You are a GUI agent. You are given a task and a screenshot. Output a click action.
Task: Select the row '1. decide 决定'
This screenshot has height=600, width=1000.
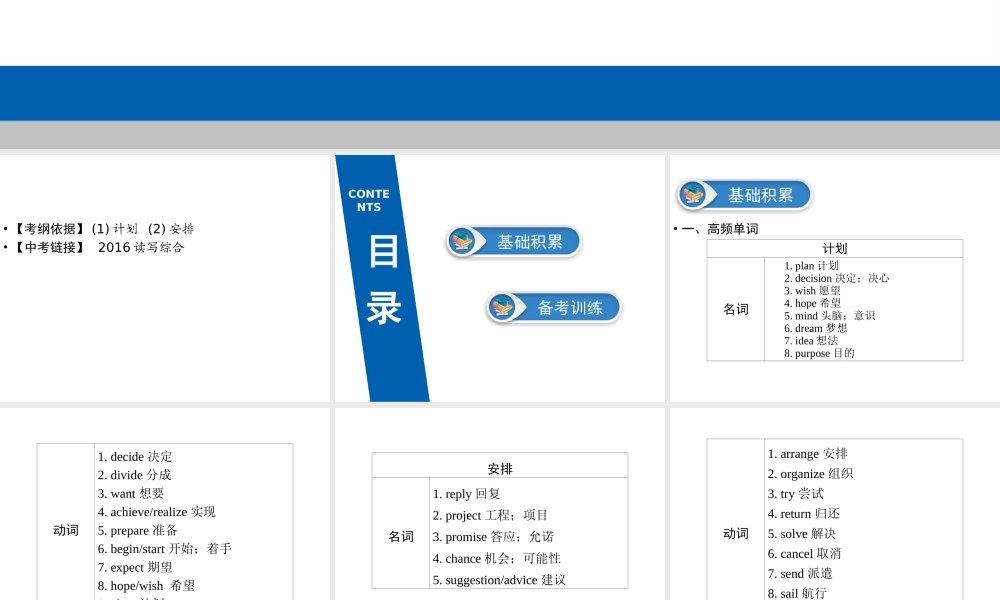pos(135,457)
